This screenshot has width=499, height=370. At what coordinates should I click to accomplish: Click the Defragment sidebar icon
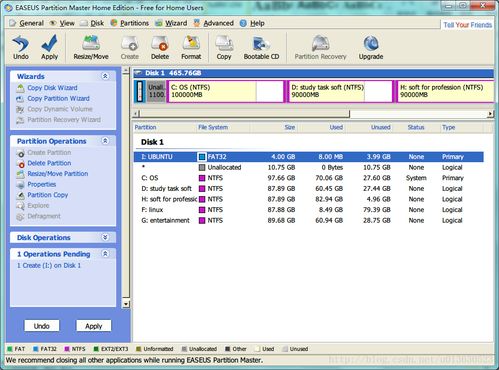tap(21, 217)
